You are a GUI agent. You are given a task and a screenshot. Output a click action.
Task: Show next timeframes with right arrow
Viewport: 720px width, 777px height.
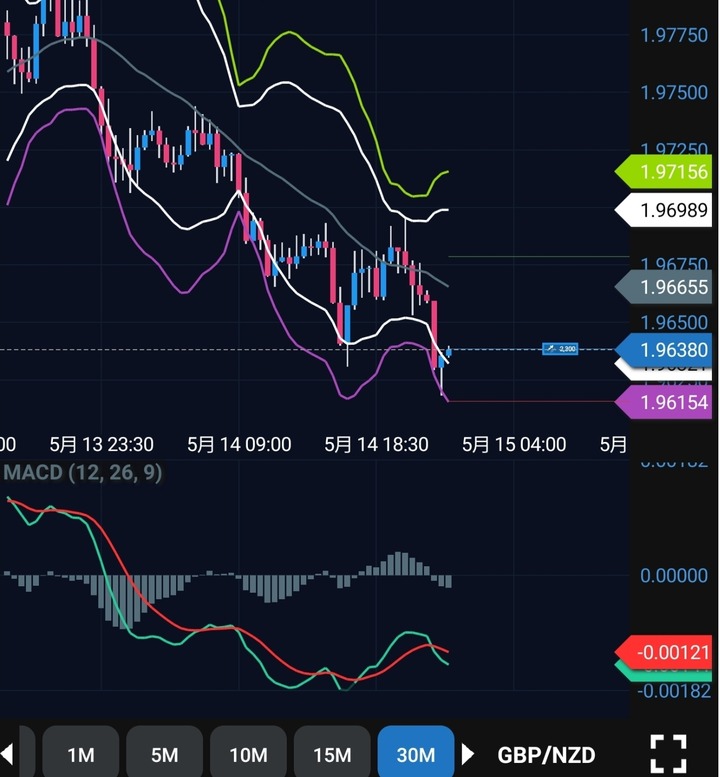click(x=467, y=754)
